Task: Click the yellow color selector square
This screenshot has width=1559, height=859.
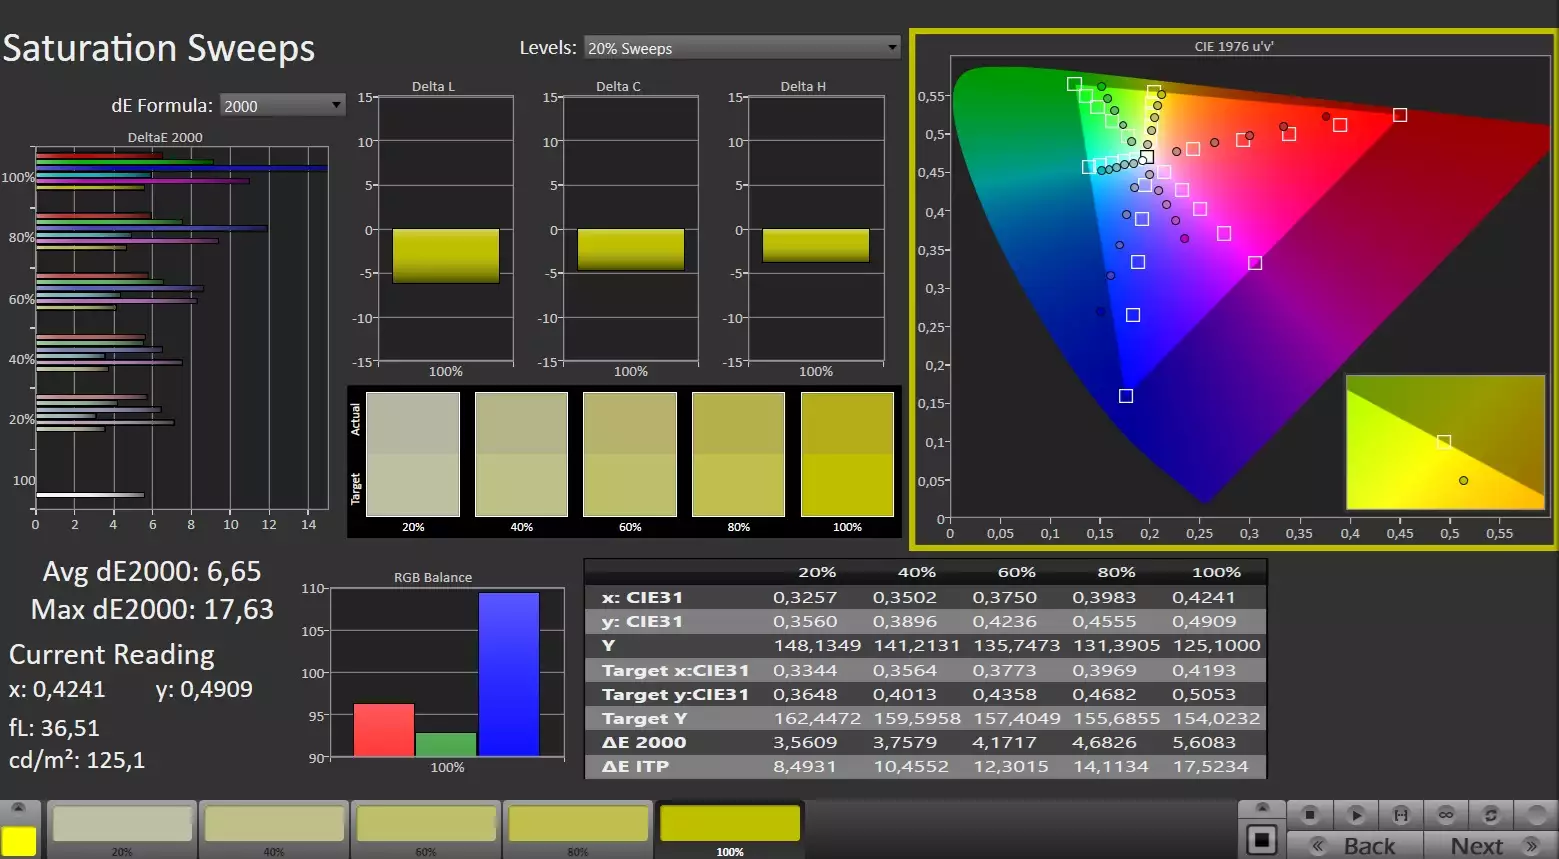Action: coord(19,841)
